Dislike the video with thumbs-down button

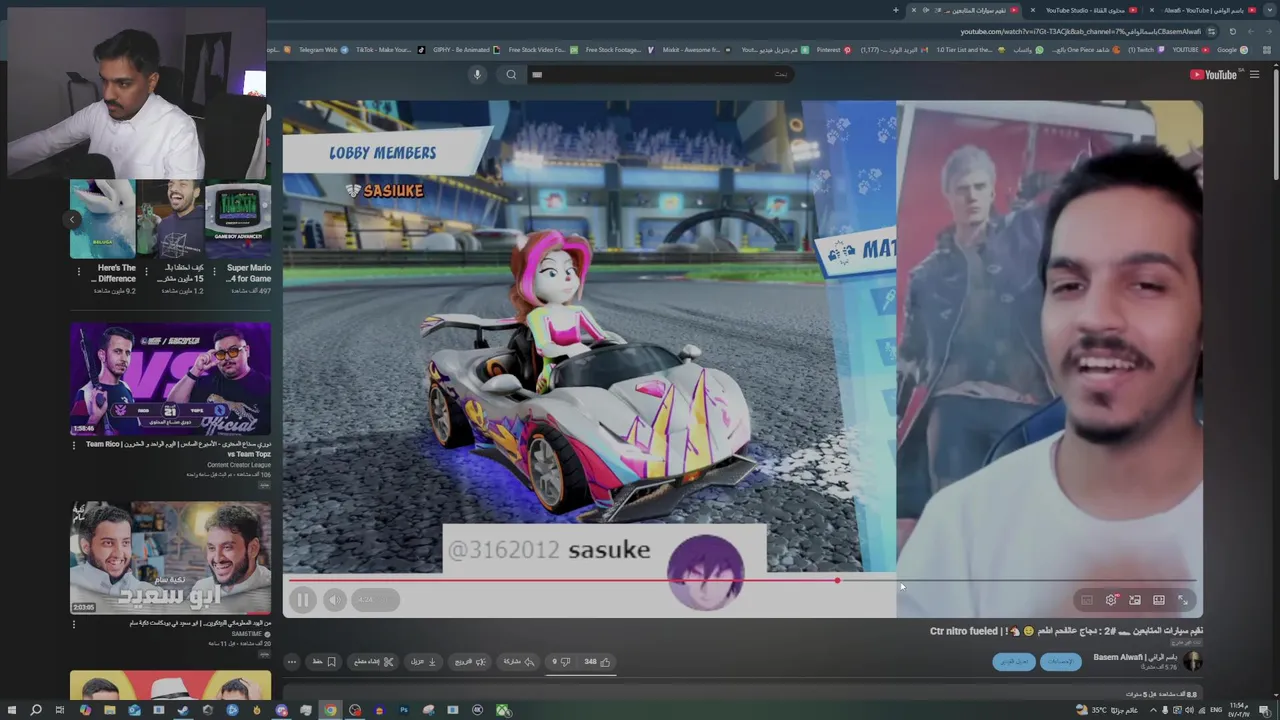pos(562,661)
